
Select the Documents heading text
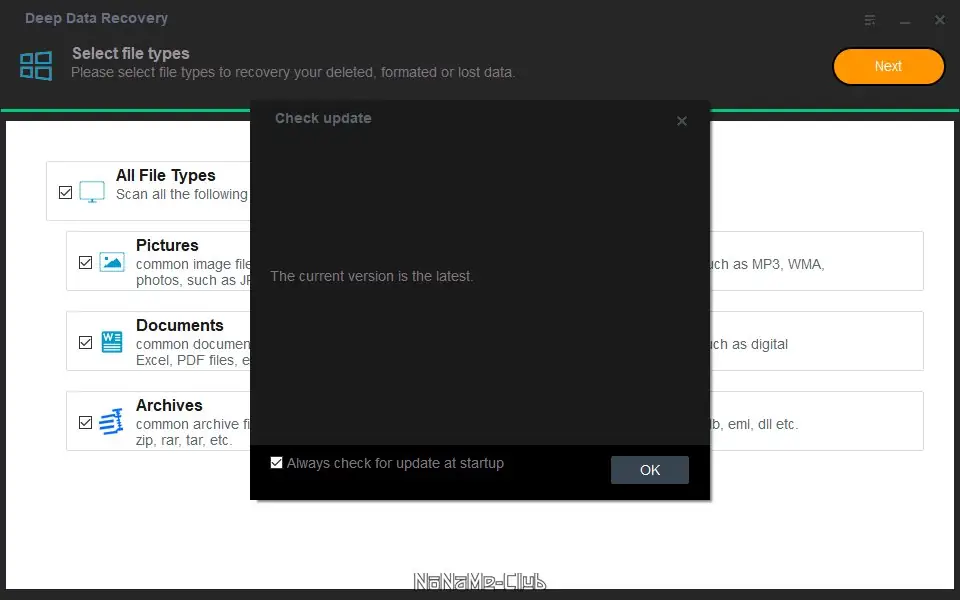pyautogui.click(x=179, y=325)
